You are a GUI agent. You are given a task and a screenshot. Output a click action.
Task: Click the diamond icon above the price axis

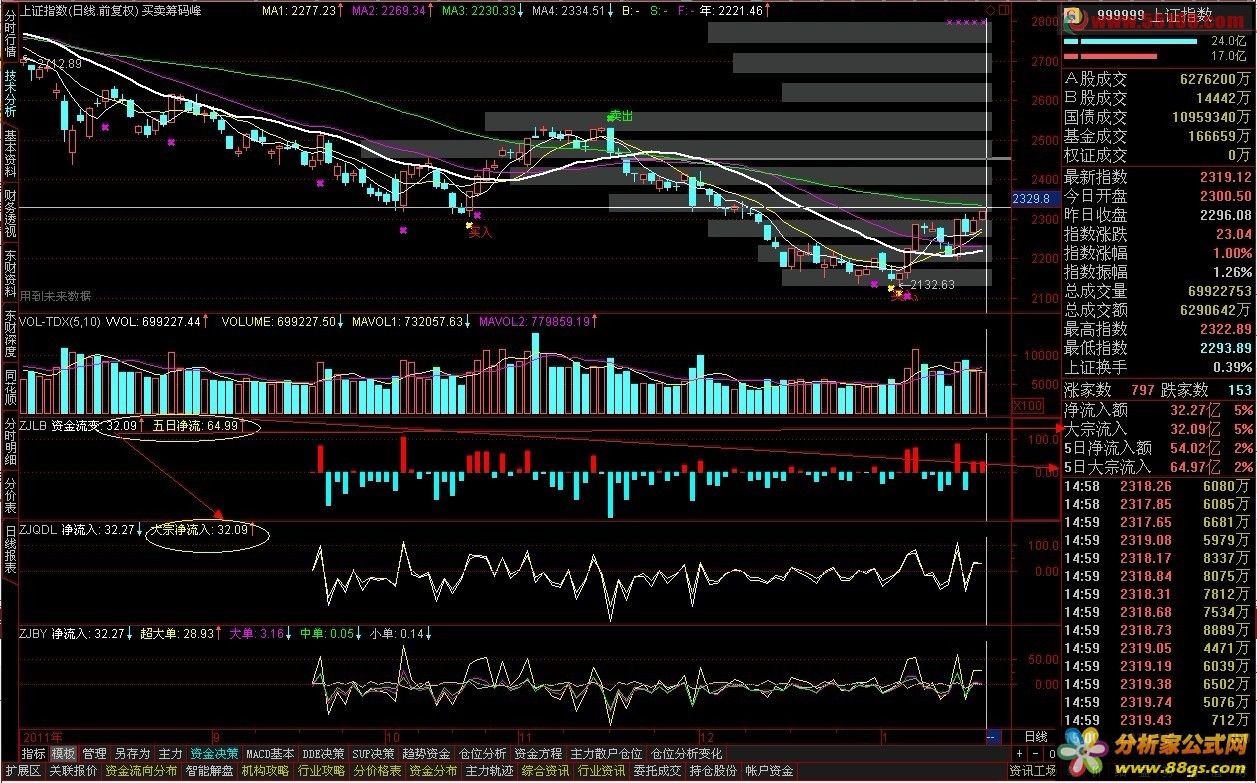tap(990, 10)
